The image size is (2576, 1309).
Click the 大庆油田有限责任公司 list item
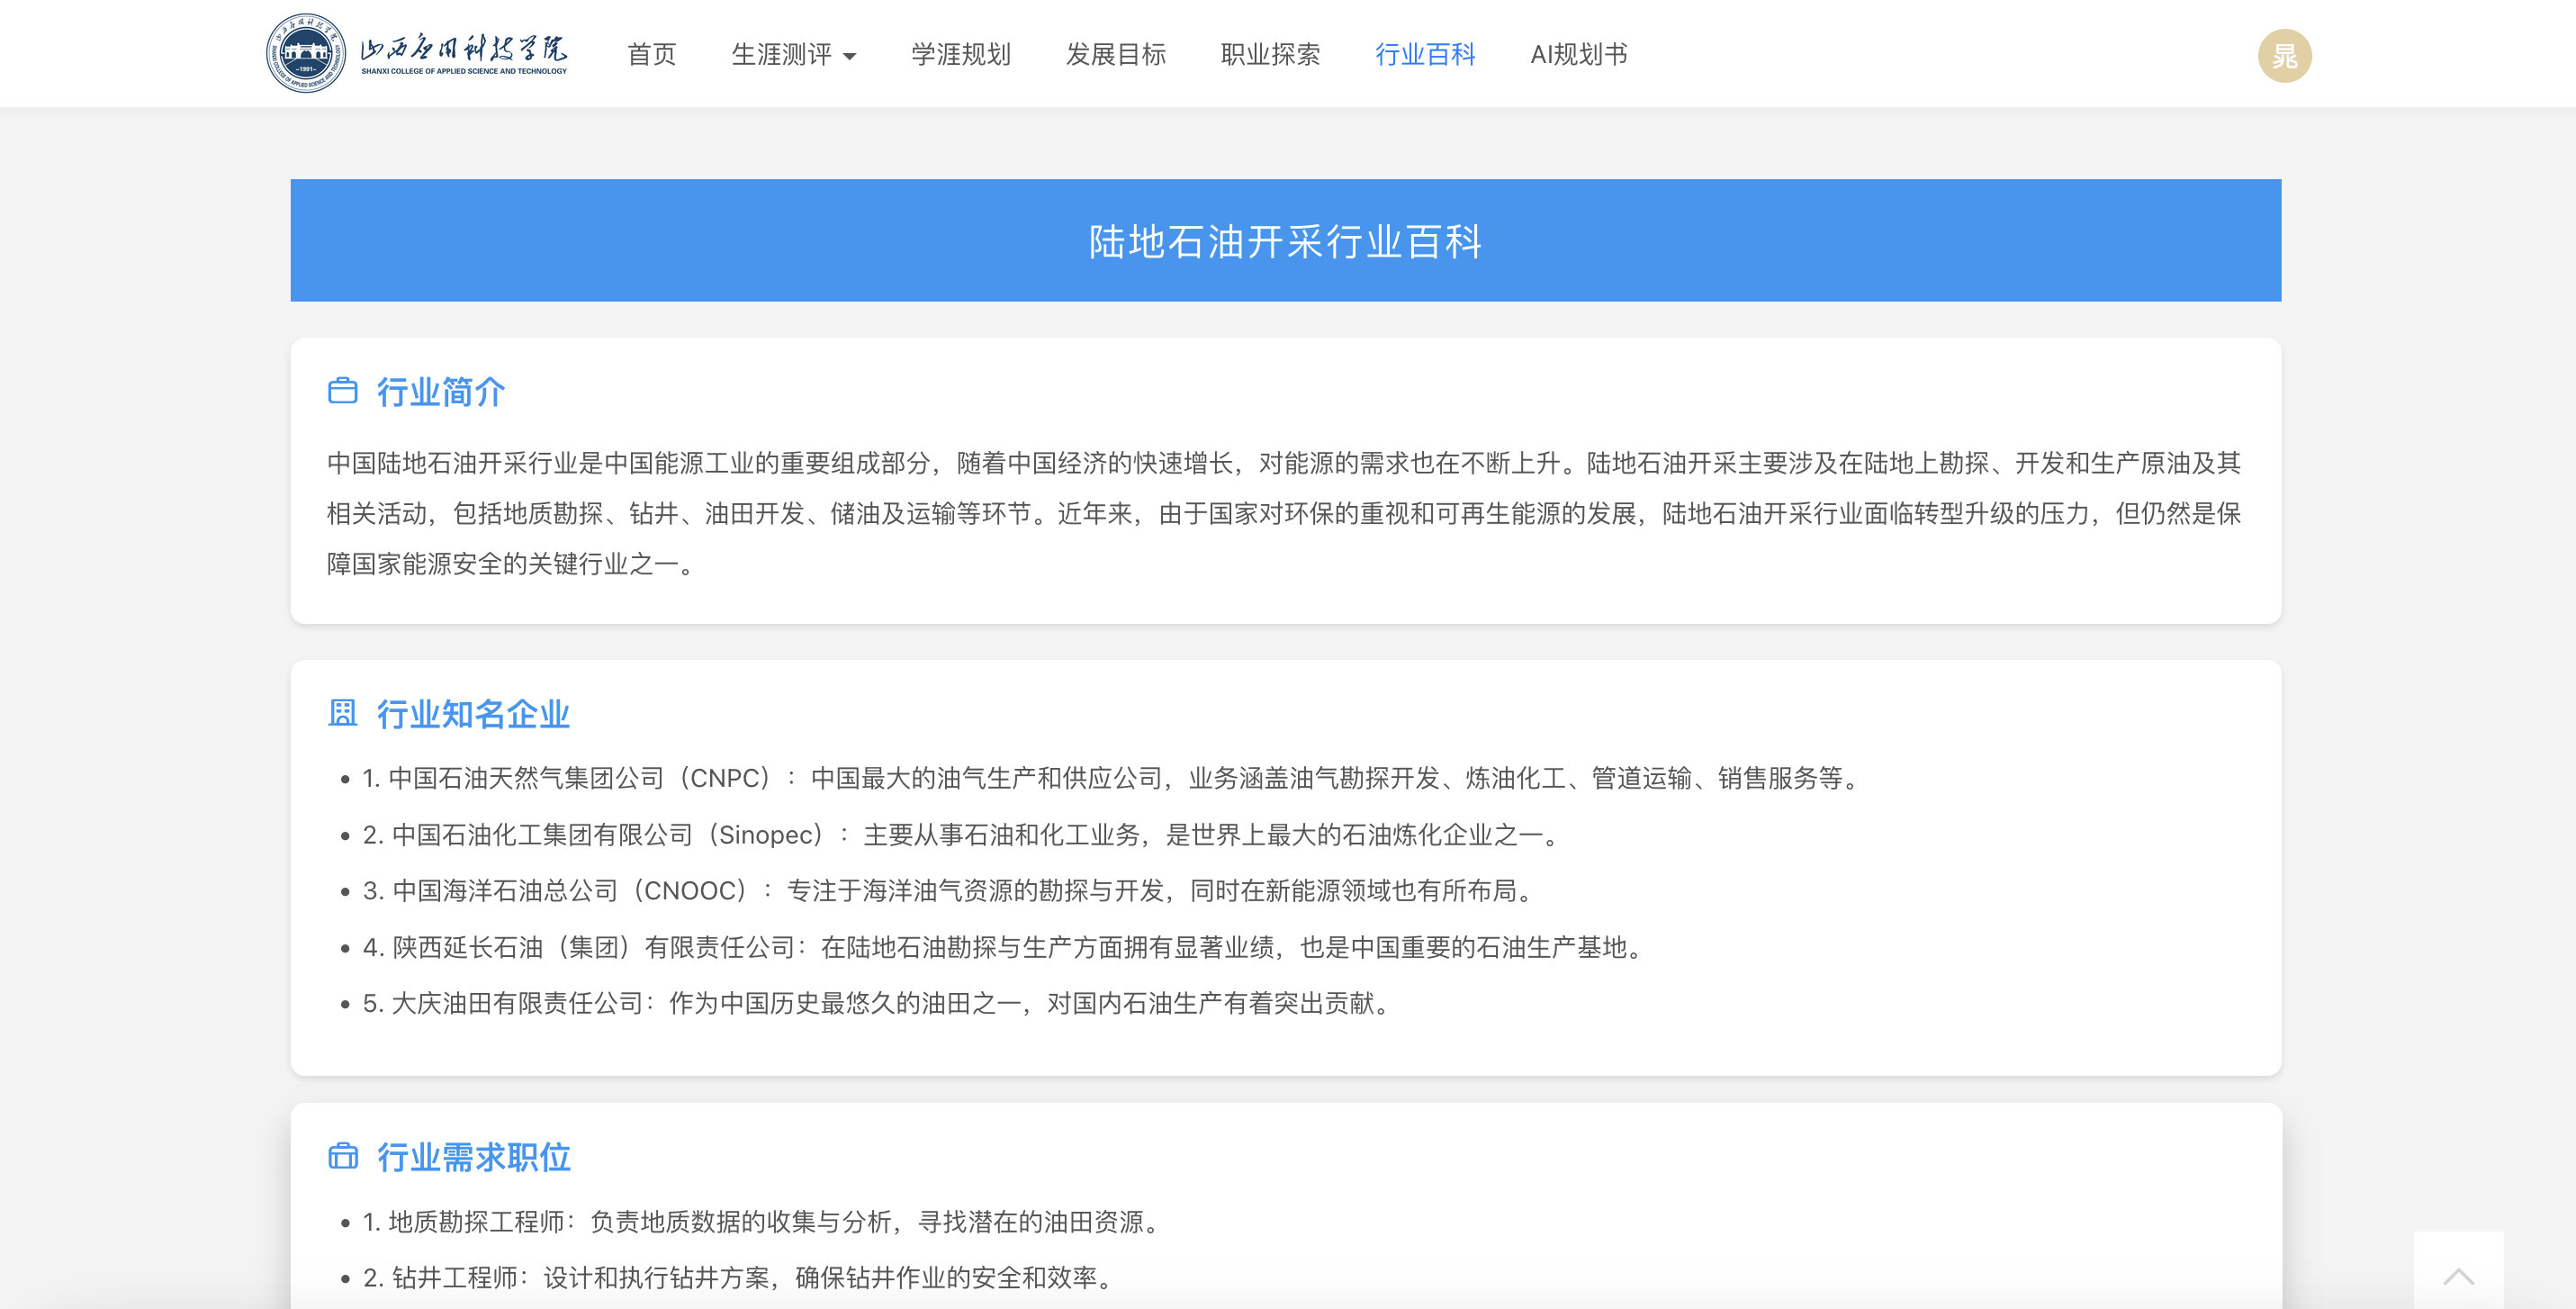tap(877, 1003)
